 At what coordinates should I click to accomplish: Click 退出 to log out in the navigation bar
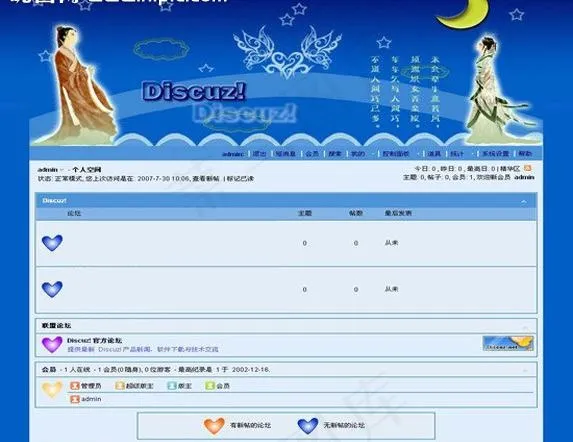click(259, 154)
